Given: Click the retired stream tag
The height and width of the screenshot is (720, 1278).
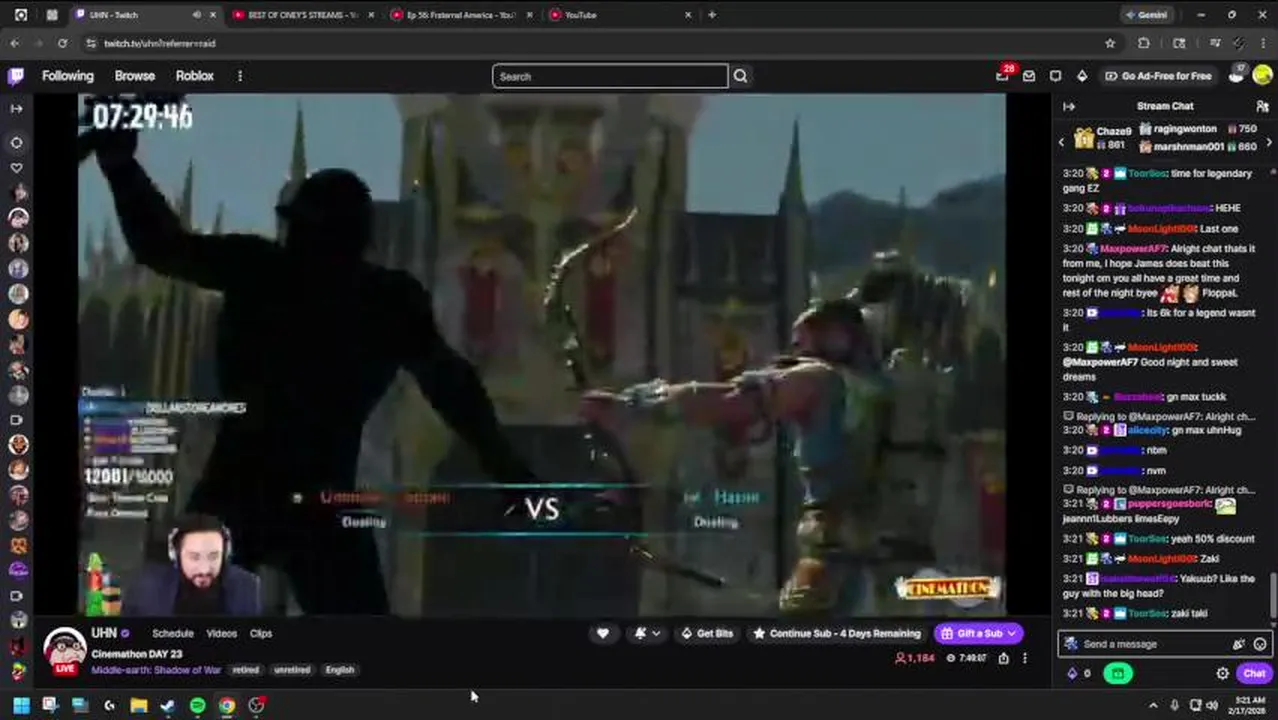Looking at the screenshot, I should pos(246,670).
